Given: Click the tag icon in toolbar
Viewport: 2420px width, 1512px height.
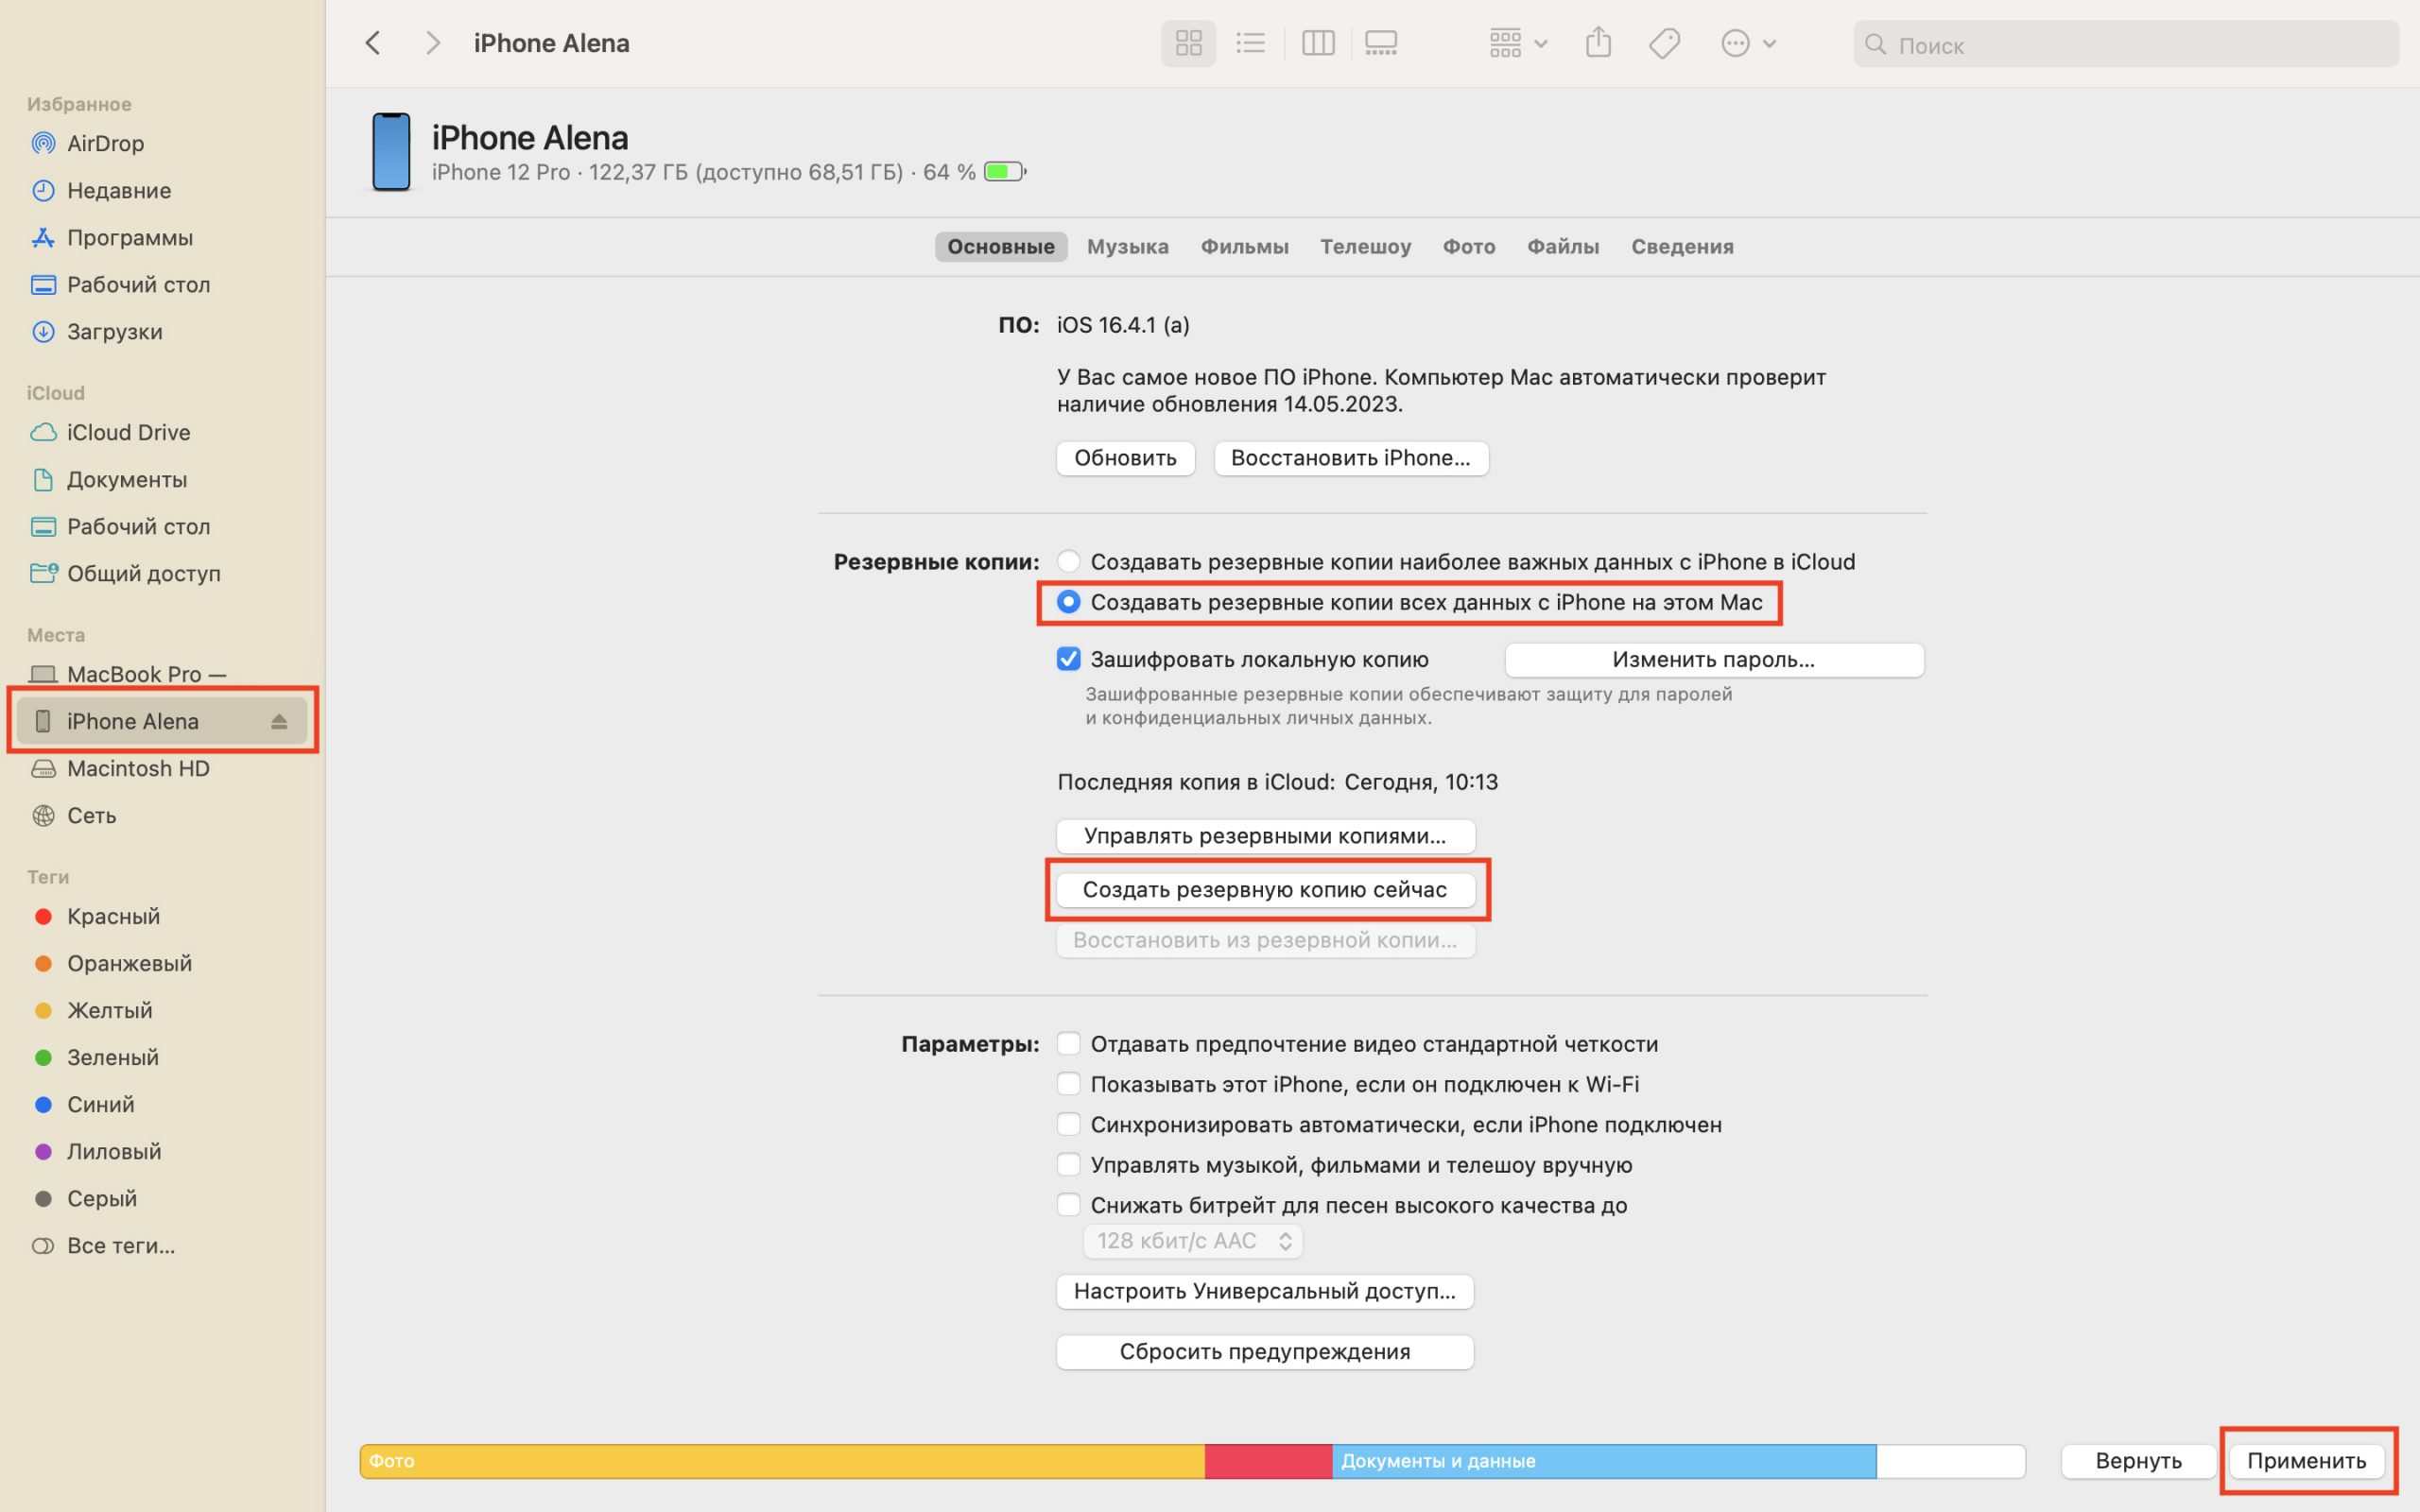Looking at the screenshot, I should (1664, 43).
